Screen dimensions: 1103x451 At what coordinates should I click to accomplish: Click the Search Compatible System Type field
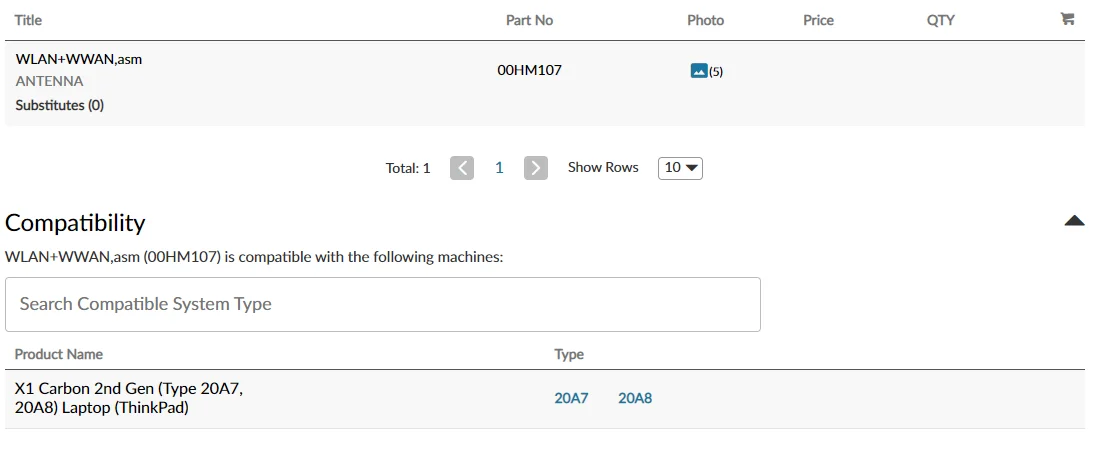click(382, 304)
